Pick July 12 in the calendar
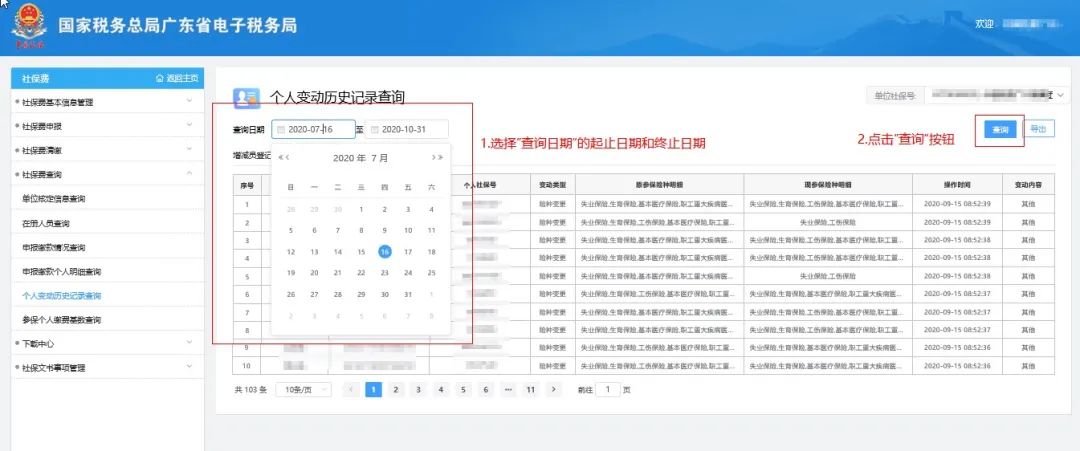The height and width of the screenshot is (451, 1080). (x=291, y=252)
